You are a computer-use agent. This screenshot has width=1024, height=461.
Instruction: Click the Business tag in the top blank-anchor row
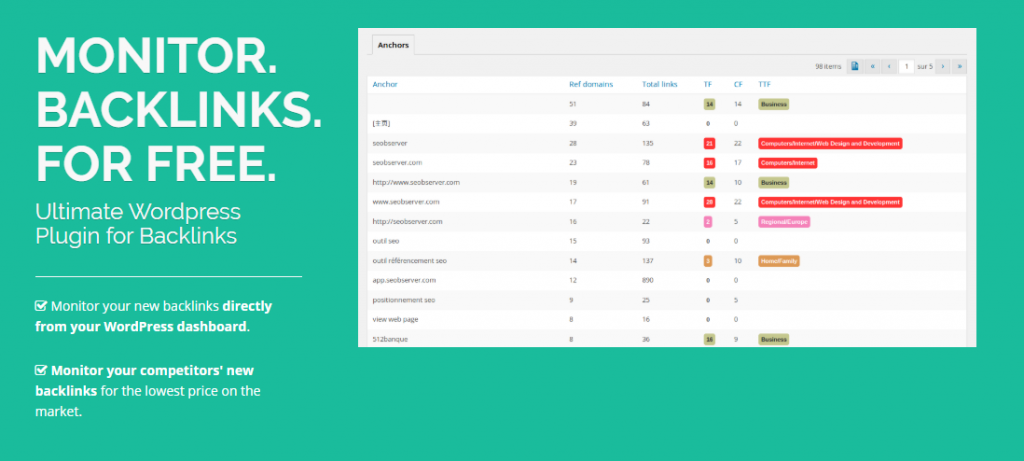pos(773,104)
